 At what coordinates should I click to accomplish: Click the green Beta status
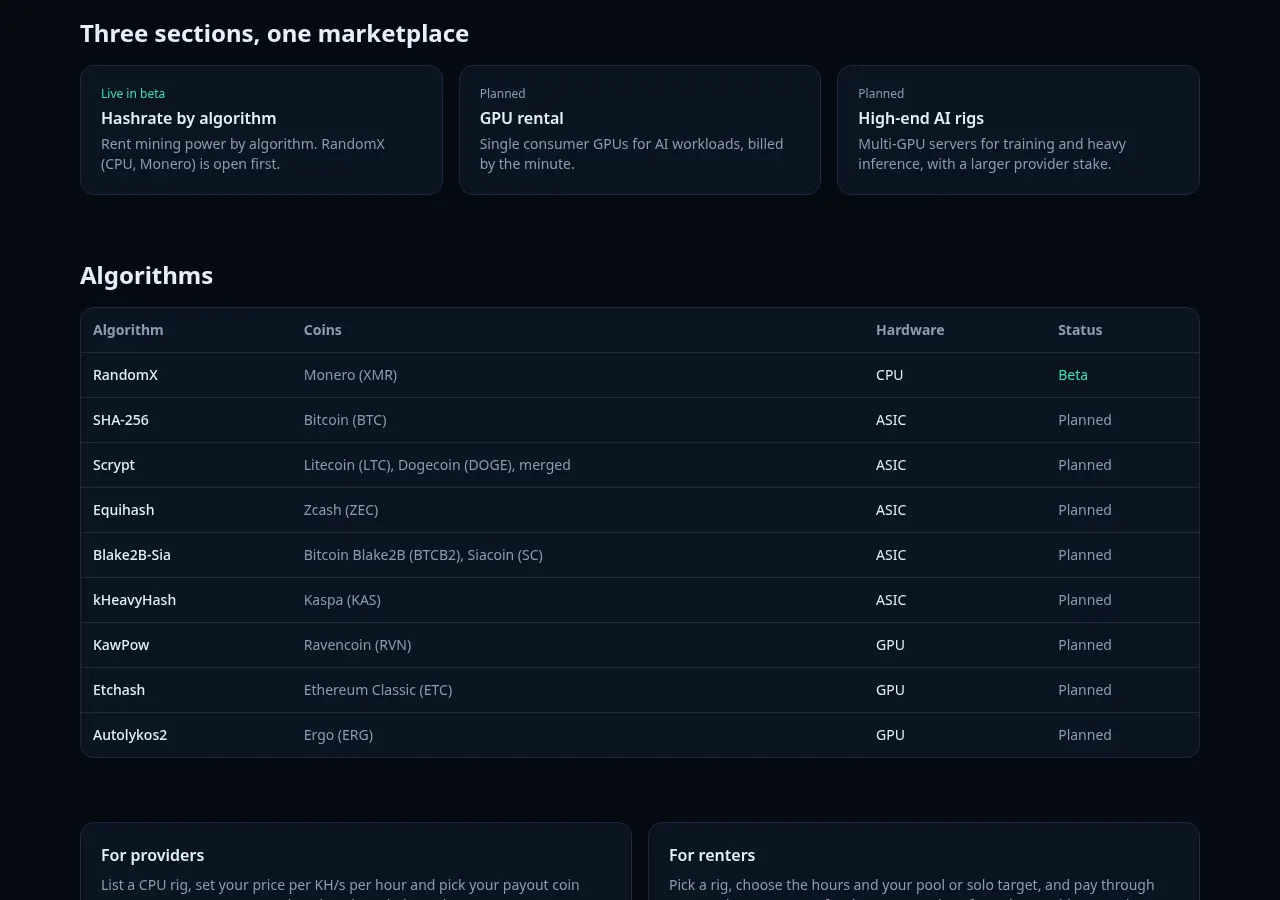pyautogui.click(x=1073, y=375)
